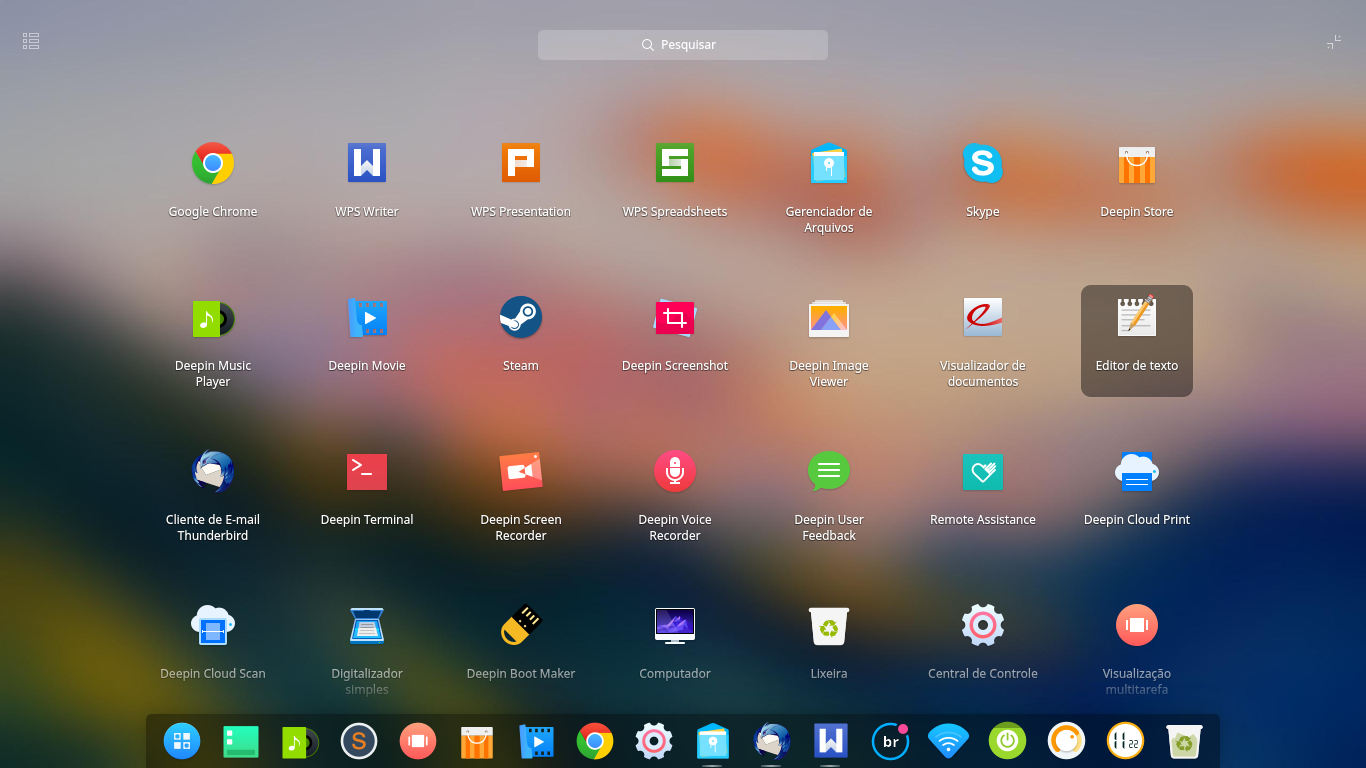Screen dimensions: 1366x768
Task: Click the green show desktop dock icon
Action: [x=241, y=741]
